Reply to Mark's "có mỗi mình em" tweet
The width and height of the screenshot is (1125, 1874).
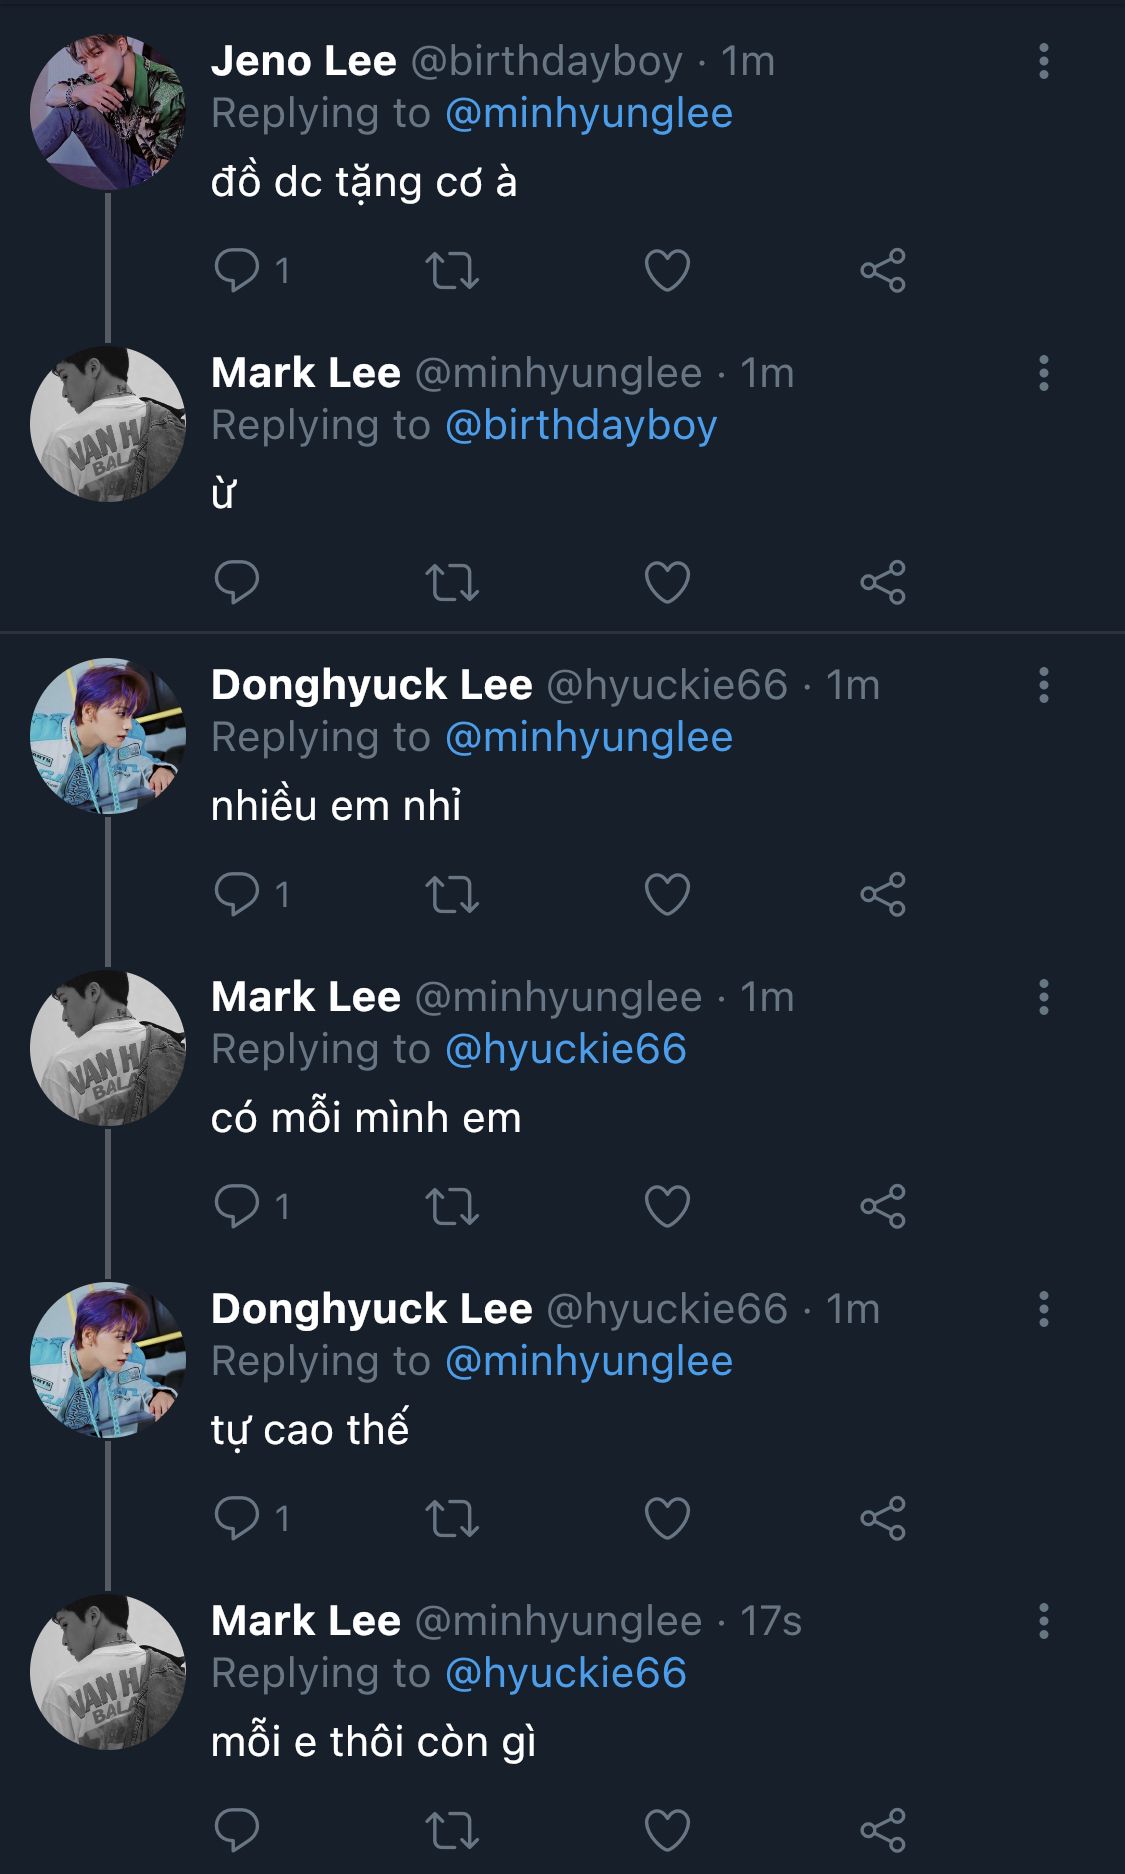[237, 1206]
